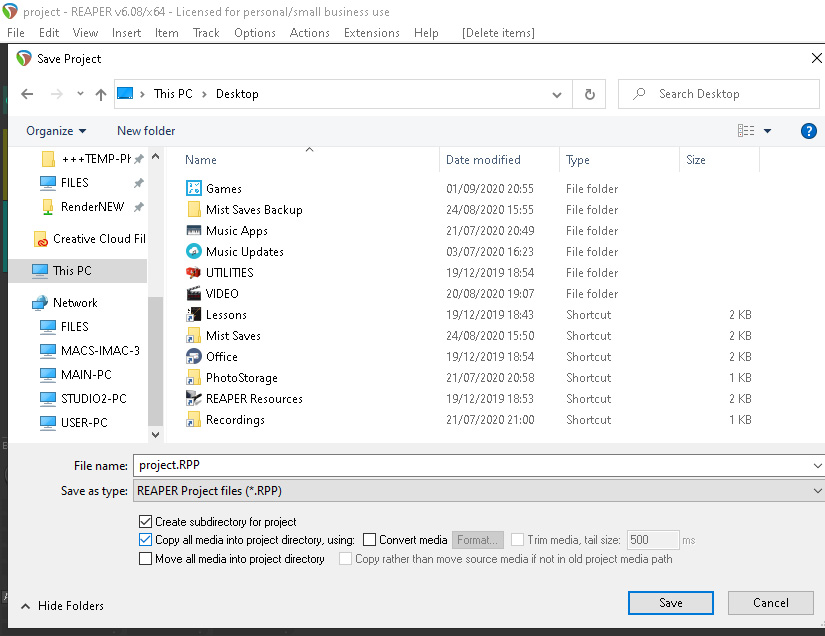
Task: Open the Extensions menu
Action: pyautogui.click(x=372, y=33)
